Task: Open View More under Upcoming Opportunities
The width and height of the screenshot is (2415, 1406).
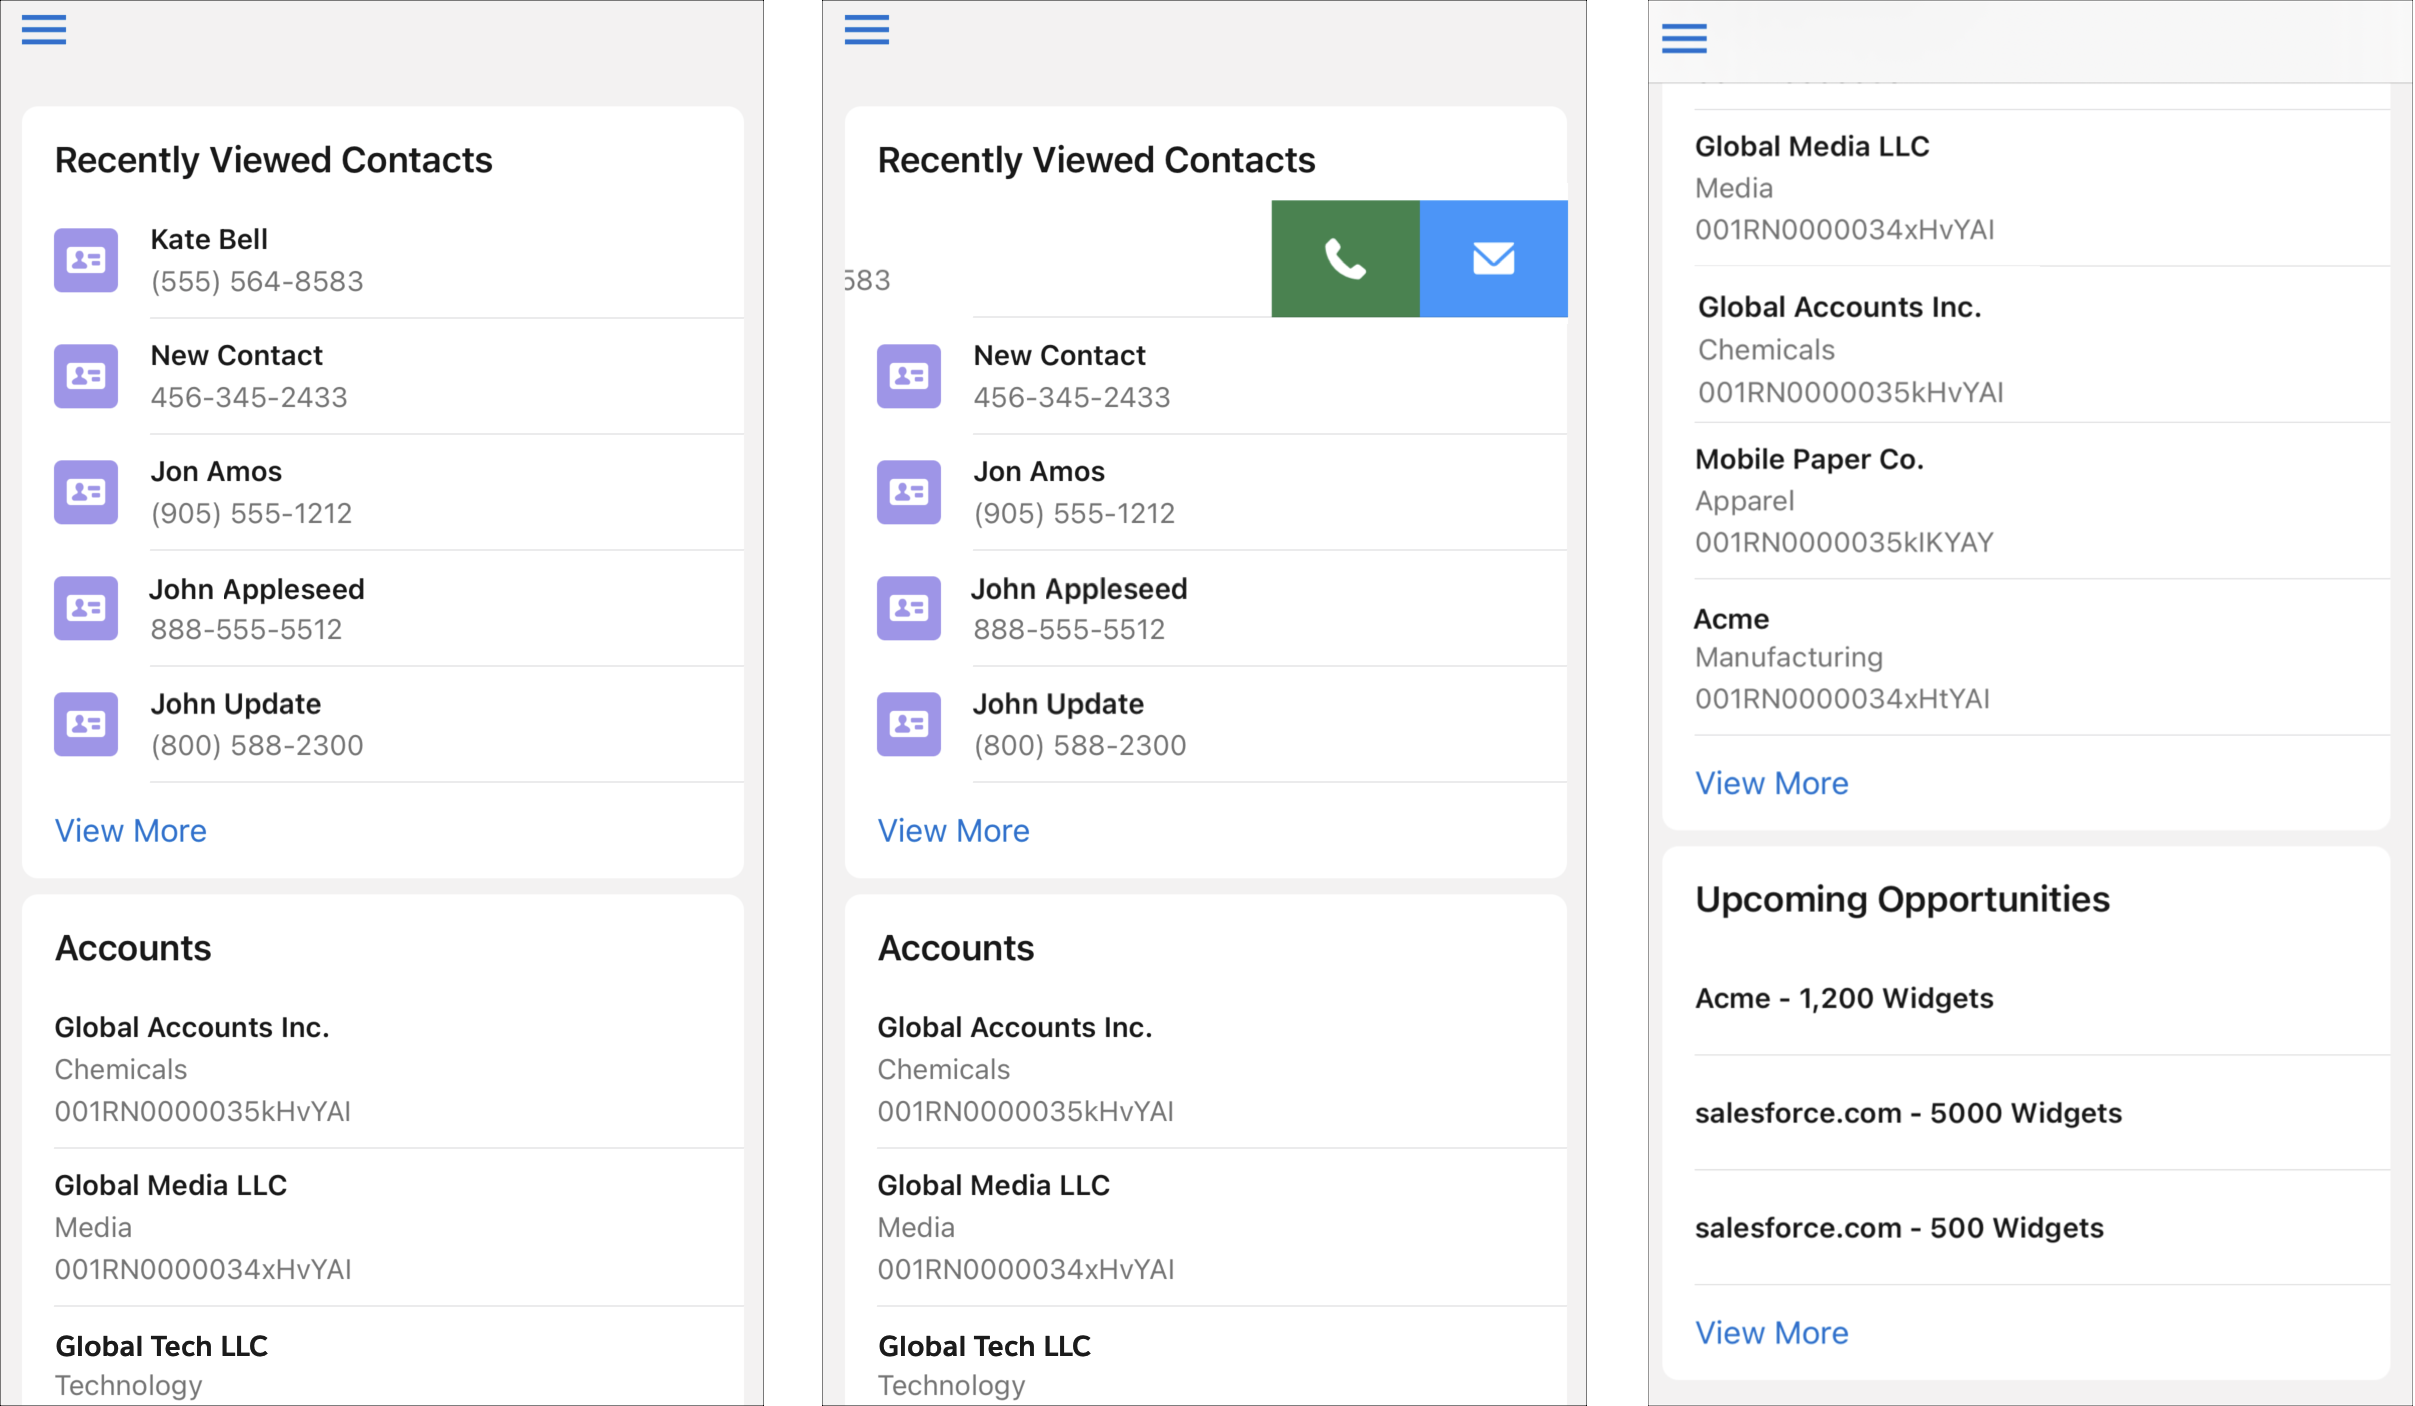Action: [x=1772, y=1333]
